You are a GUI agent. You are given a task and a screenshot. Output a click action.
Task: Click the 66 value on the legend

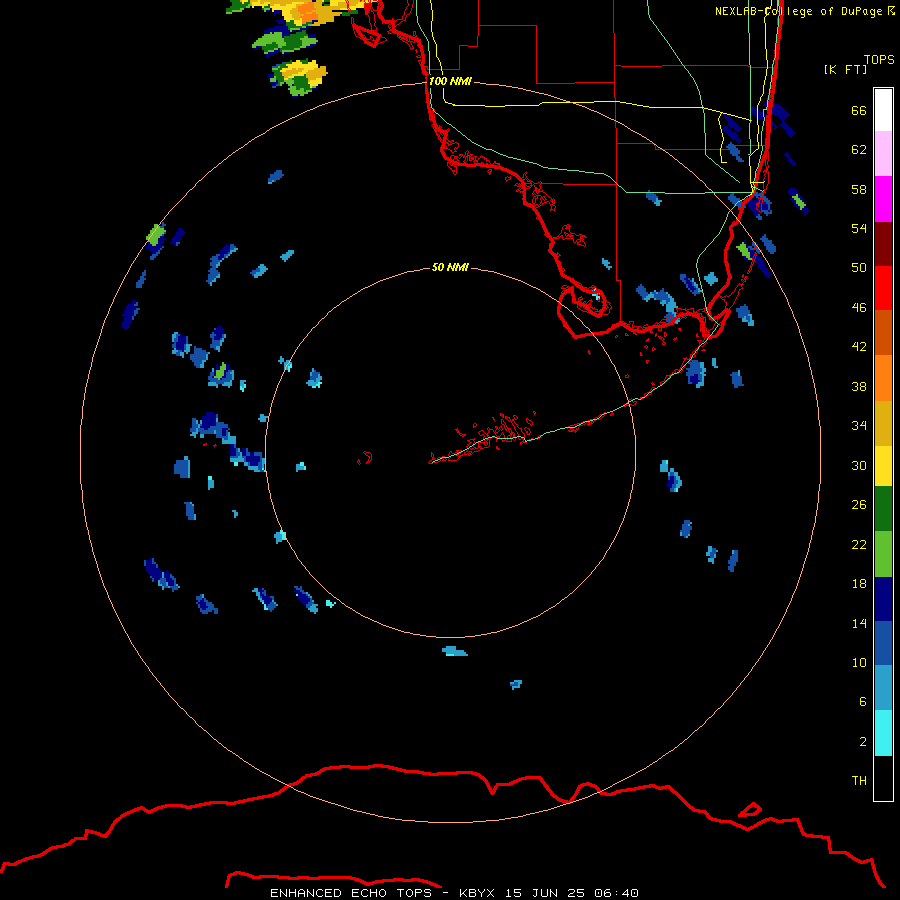pyautogui.click(x=859, y=110)
